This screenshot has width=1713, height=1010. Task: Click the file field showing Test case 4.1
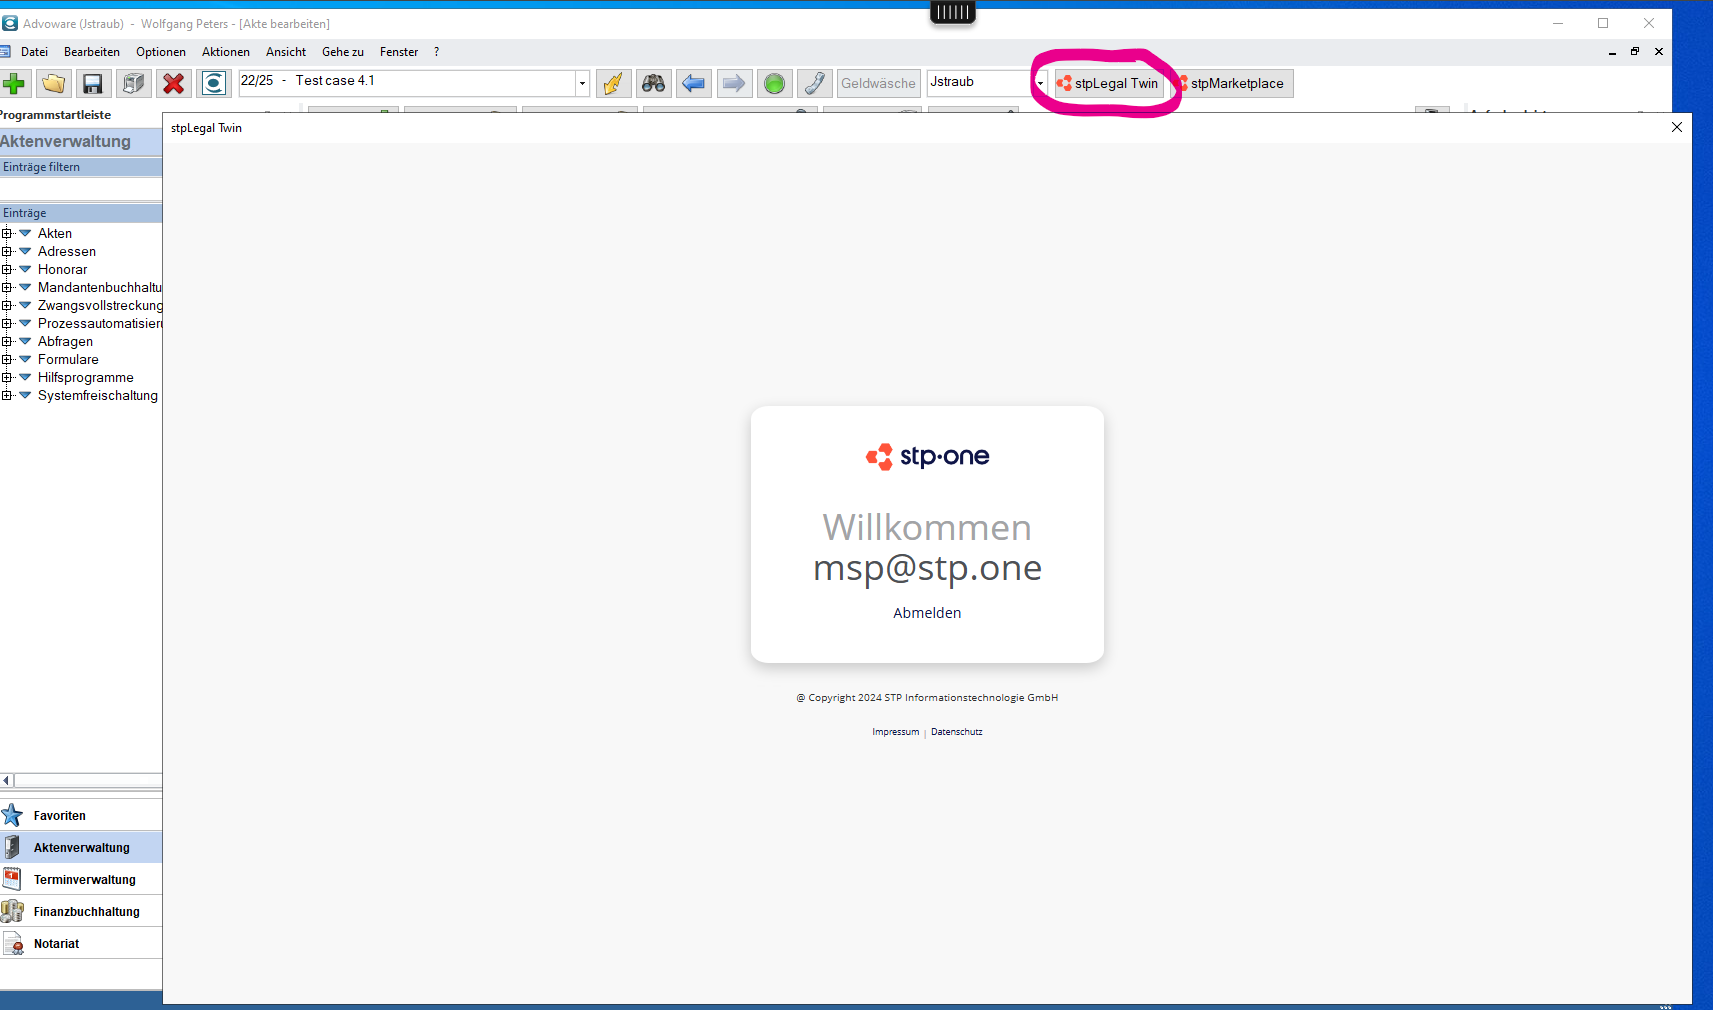(407, 84)
